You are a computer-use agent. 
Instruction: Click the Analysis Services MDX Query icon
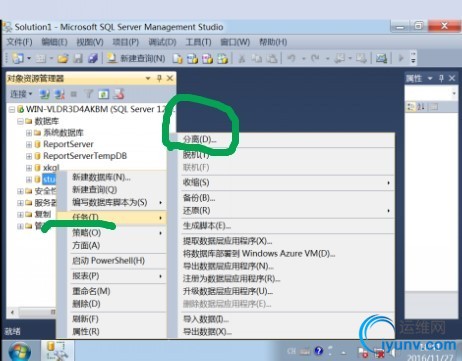[x=192, y=59]
